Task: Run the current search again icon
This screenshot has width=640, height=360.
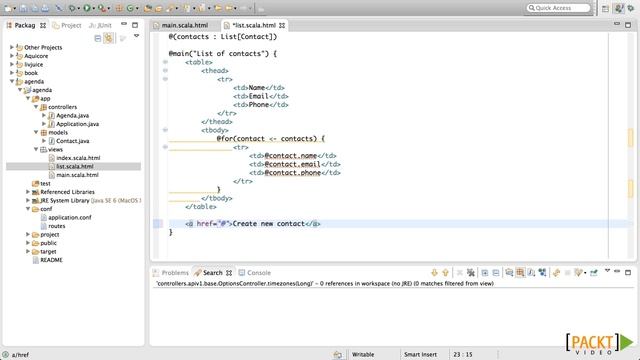Action: coord(556,272)
